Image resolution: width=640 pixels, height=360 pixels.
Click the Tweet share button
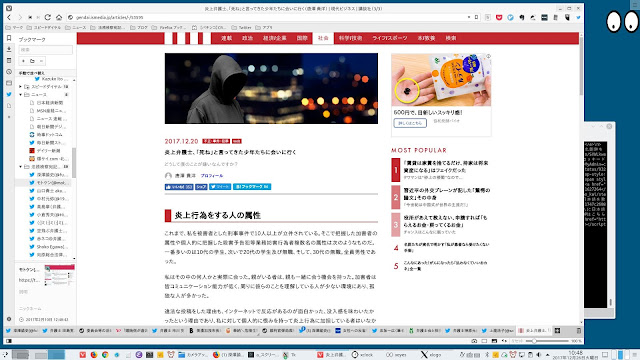[x=220, y=187]
